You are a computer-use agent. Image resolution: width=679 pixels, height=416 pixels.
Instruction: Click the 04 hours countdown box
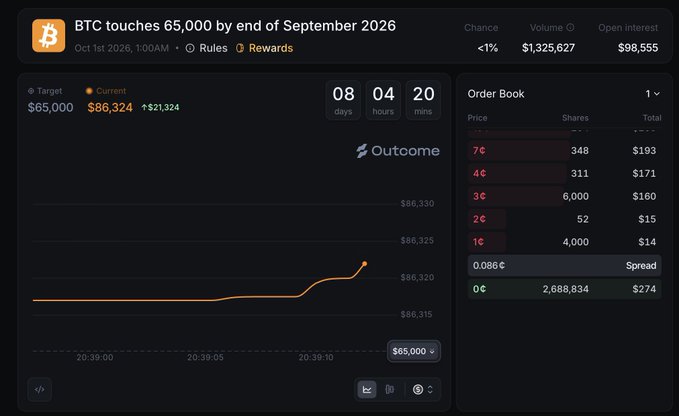pos(383,100)
